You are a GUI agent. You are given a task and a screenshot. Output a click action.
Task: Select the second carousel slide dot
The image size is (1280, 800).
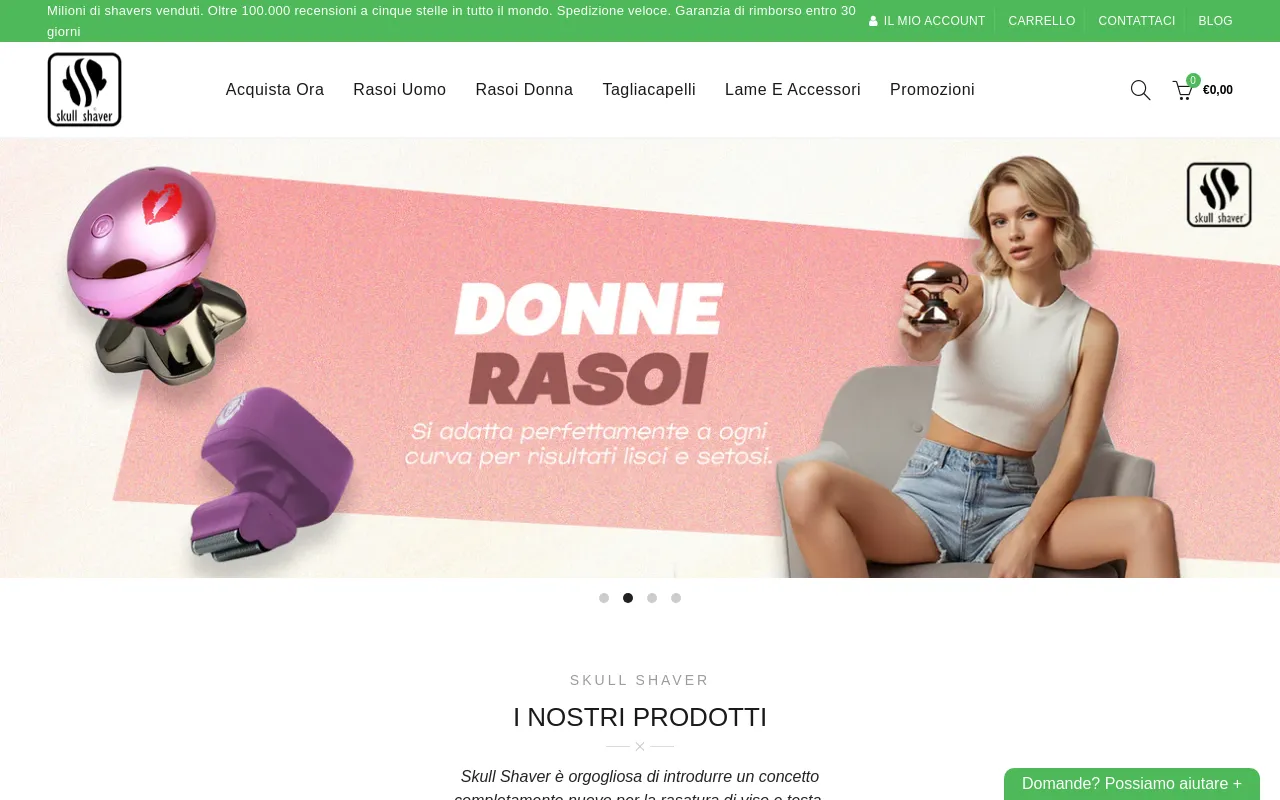[628, 598]
